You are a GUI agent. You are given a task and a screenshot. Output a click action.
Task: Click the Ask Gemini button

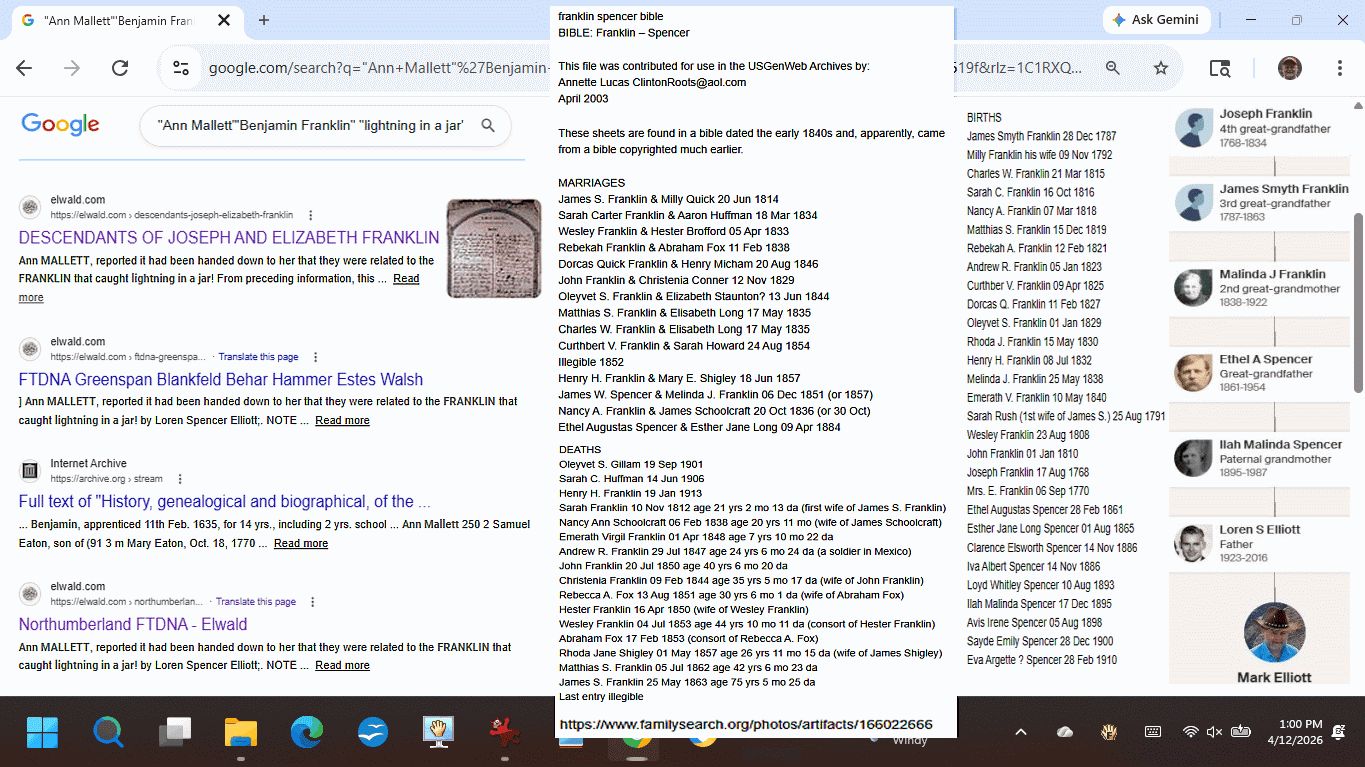point(1157,20)
